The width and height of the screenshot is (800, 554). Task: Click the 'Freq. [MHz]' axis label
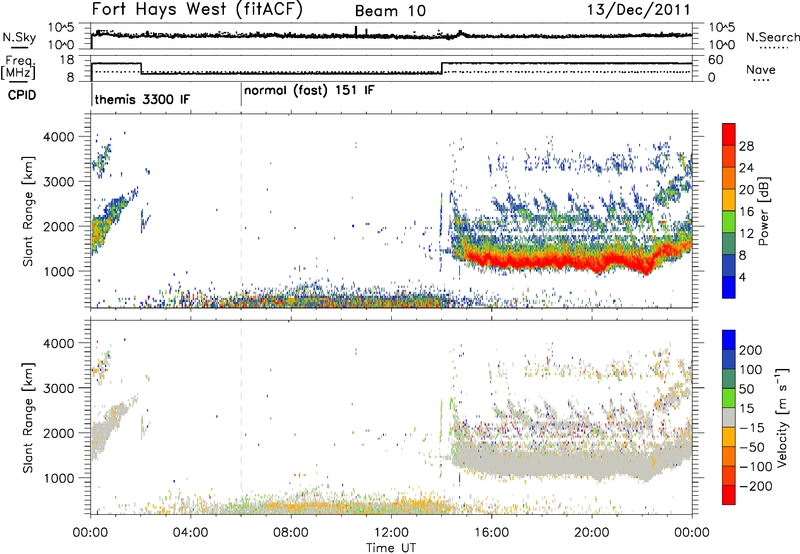[19, 67]
